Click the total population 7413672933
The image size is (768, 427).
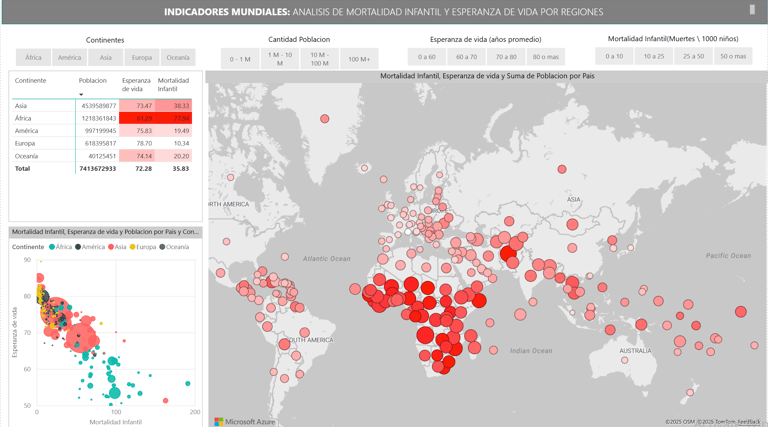point(97,168)
